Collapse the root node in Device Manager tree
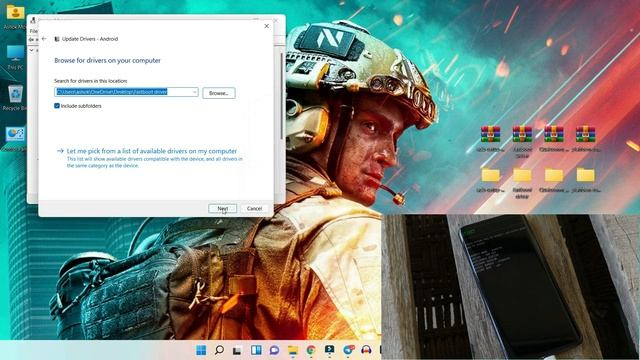This screenshot has width=640, height=360. [32, 50]
